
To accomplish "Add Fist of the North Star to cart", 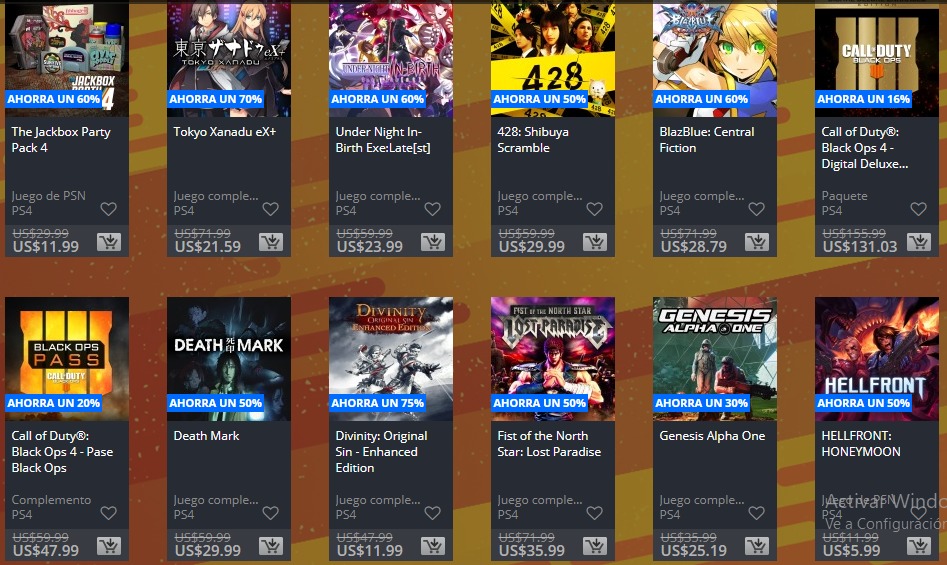I will click(594, 546).
